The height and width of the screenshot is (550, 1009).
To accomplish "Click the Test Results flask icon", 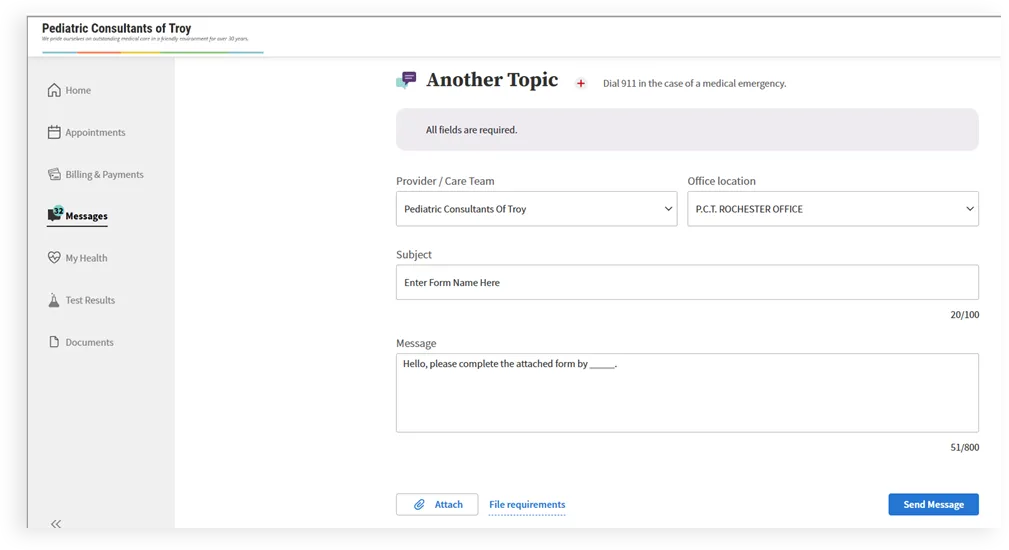I will [x=54, y=300].
